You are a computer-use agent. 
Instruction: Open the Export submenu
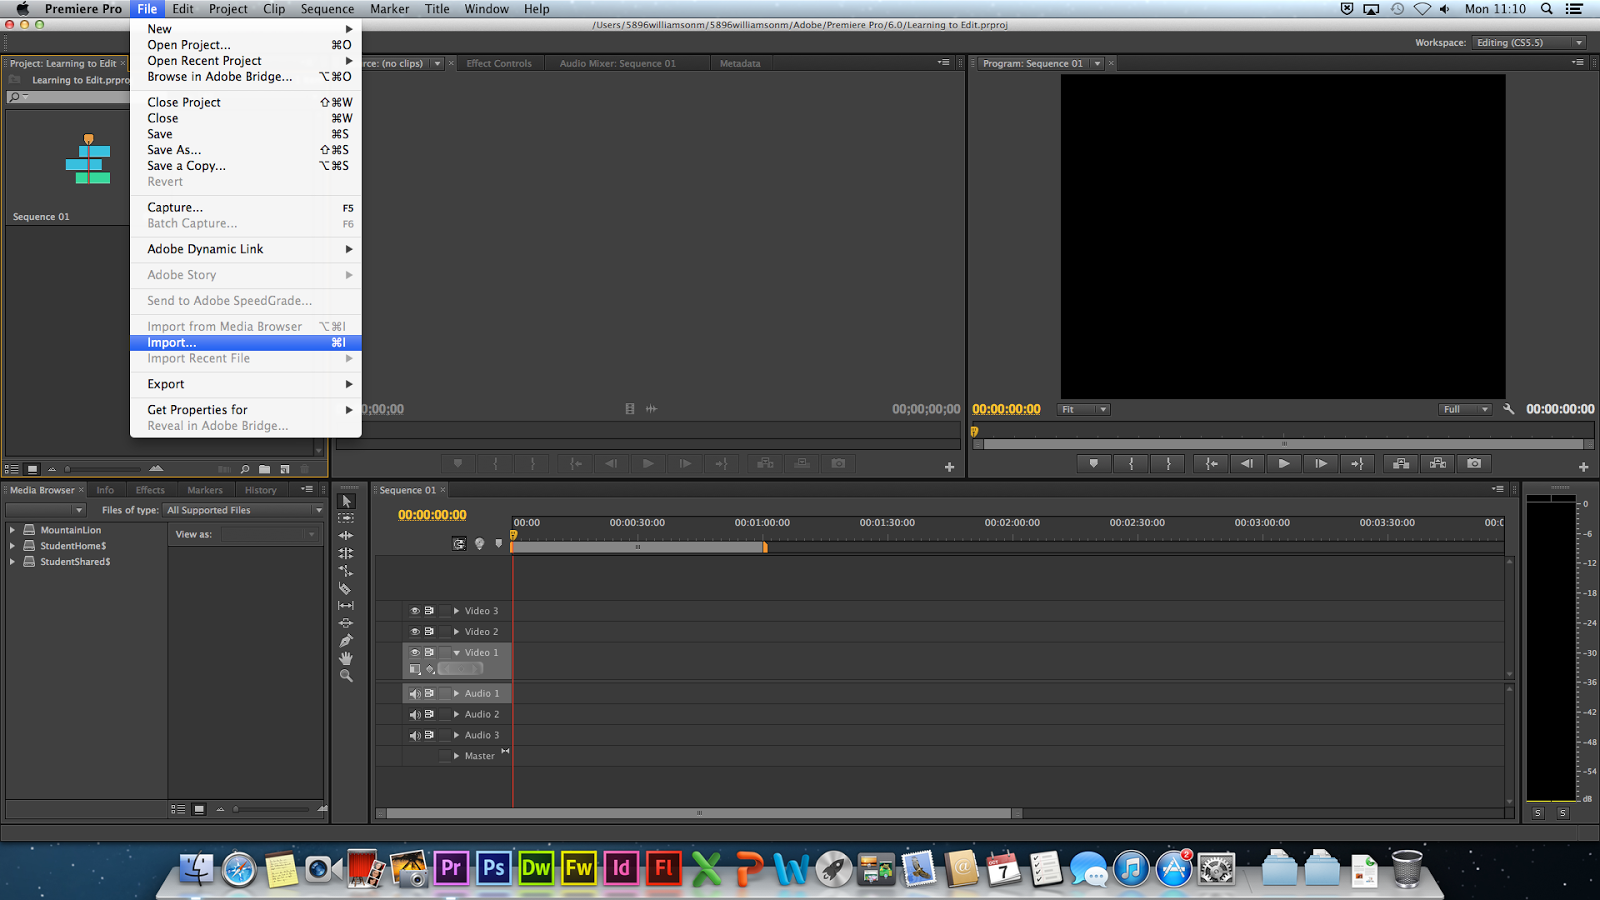tap(246, 384)
